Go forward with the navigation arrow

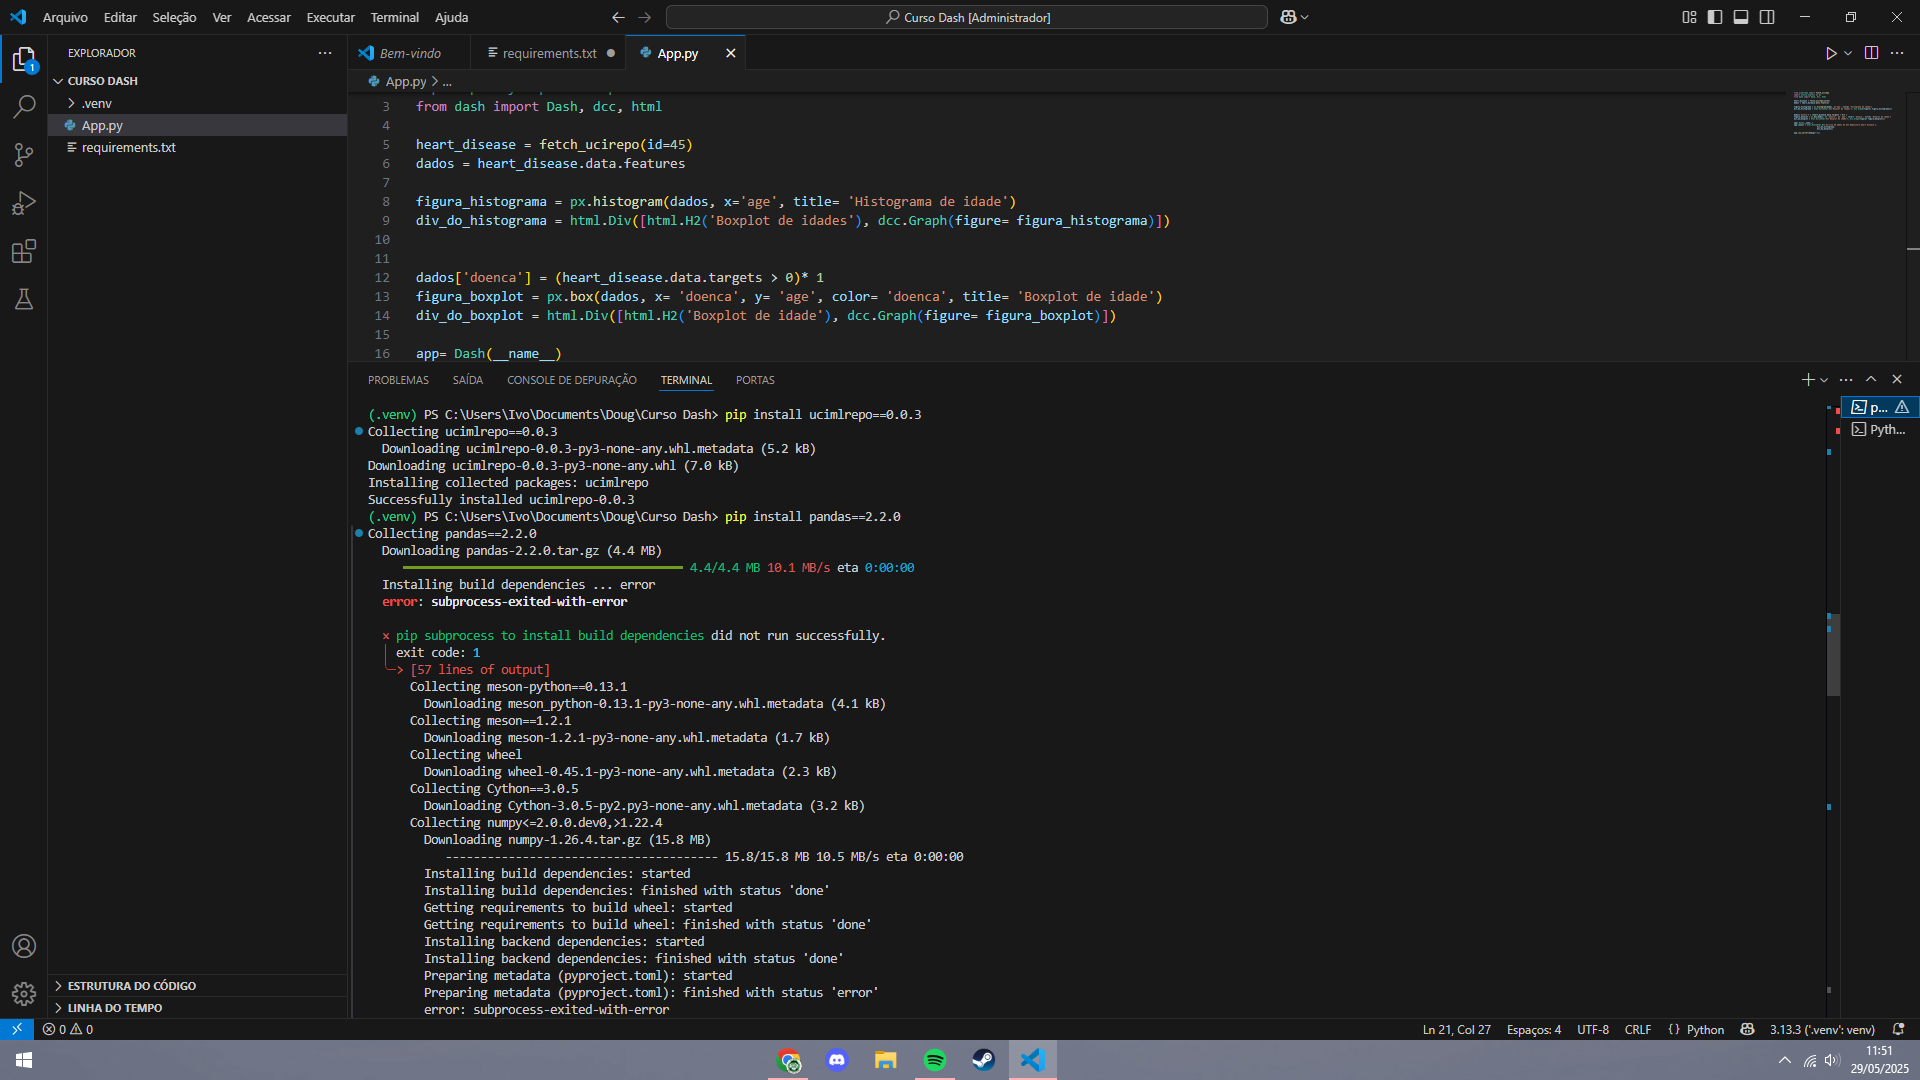(x=644, y=17)
